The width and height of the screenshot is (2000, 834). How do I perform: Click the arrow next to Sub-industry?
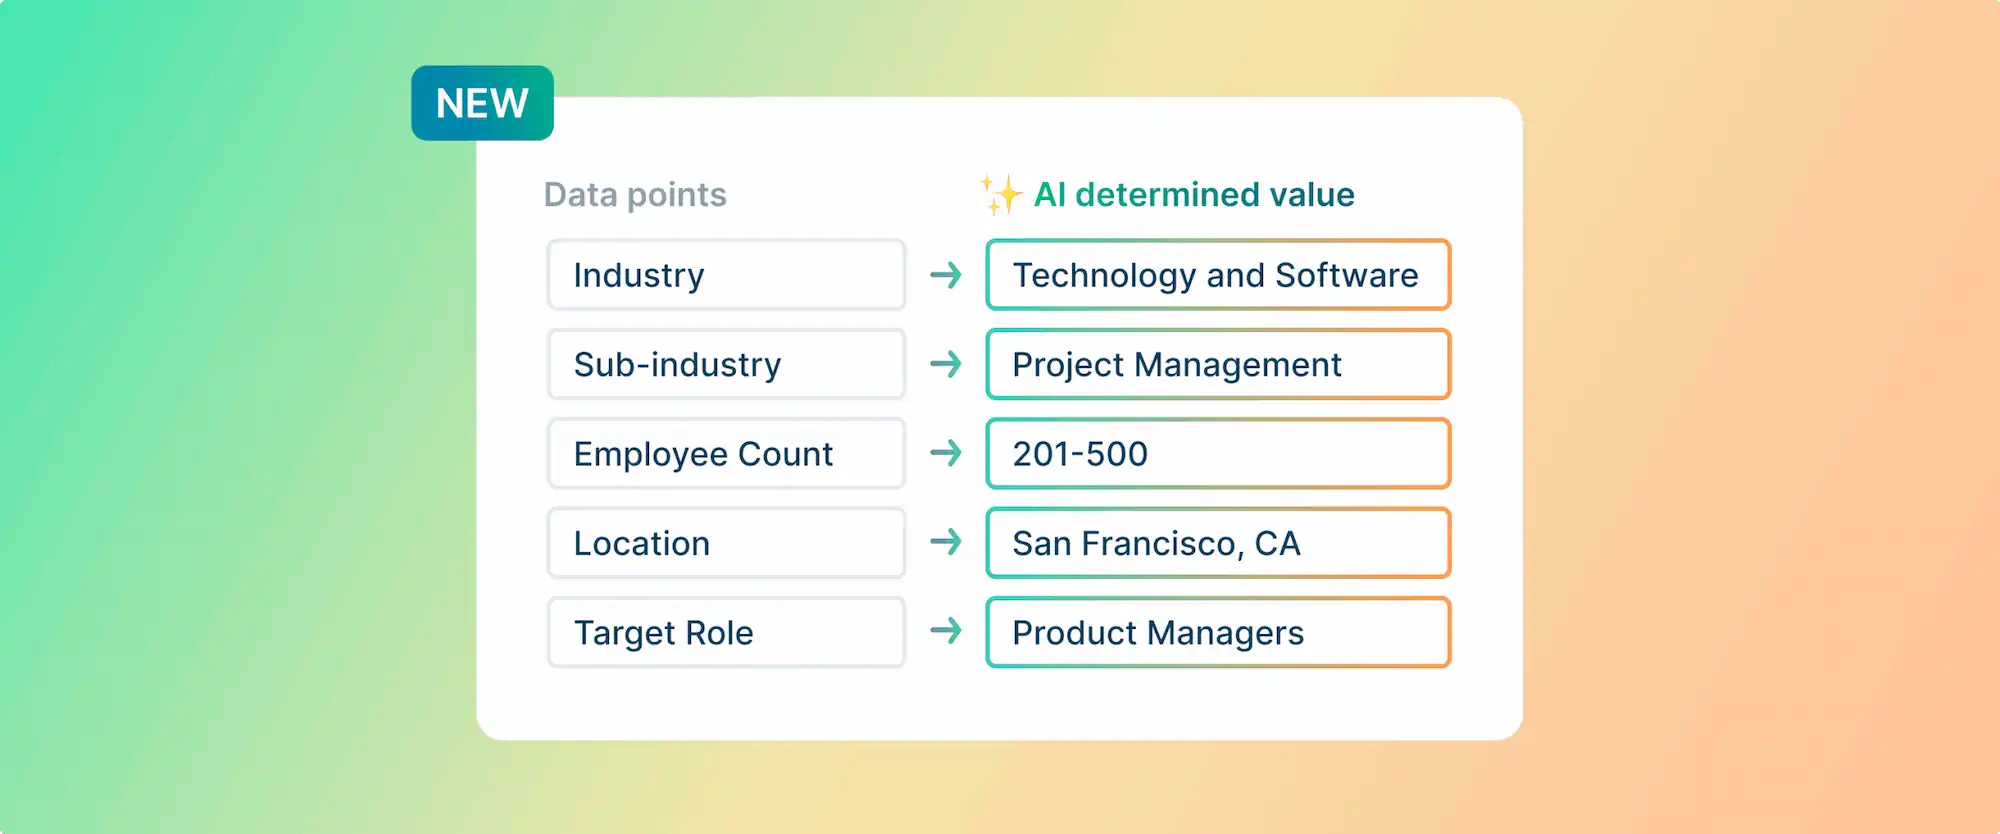point(946,364)
